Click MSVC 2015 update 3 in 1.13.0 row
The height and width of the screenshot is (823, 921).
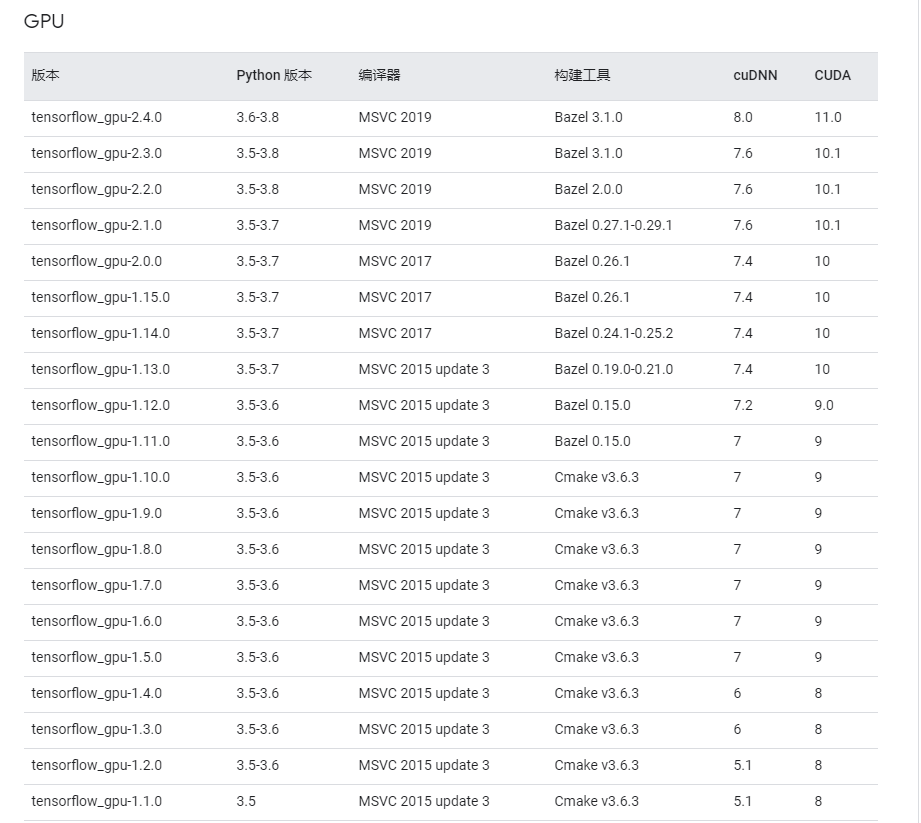[423, 369]
